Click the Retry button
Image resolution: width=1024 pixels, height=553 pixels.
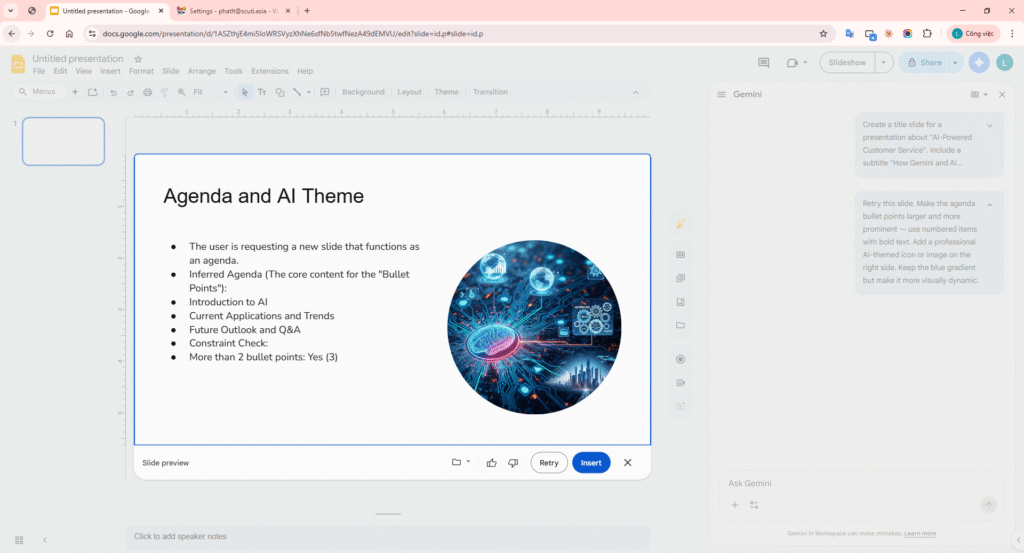coord(549,463)
